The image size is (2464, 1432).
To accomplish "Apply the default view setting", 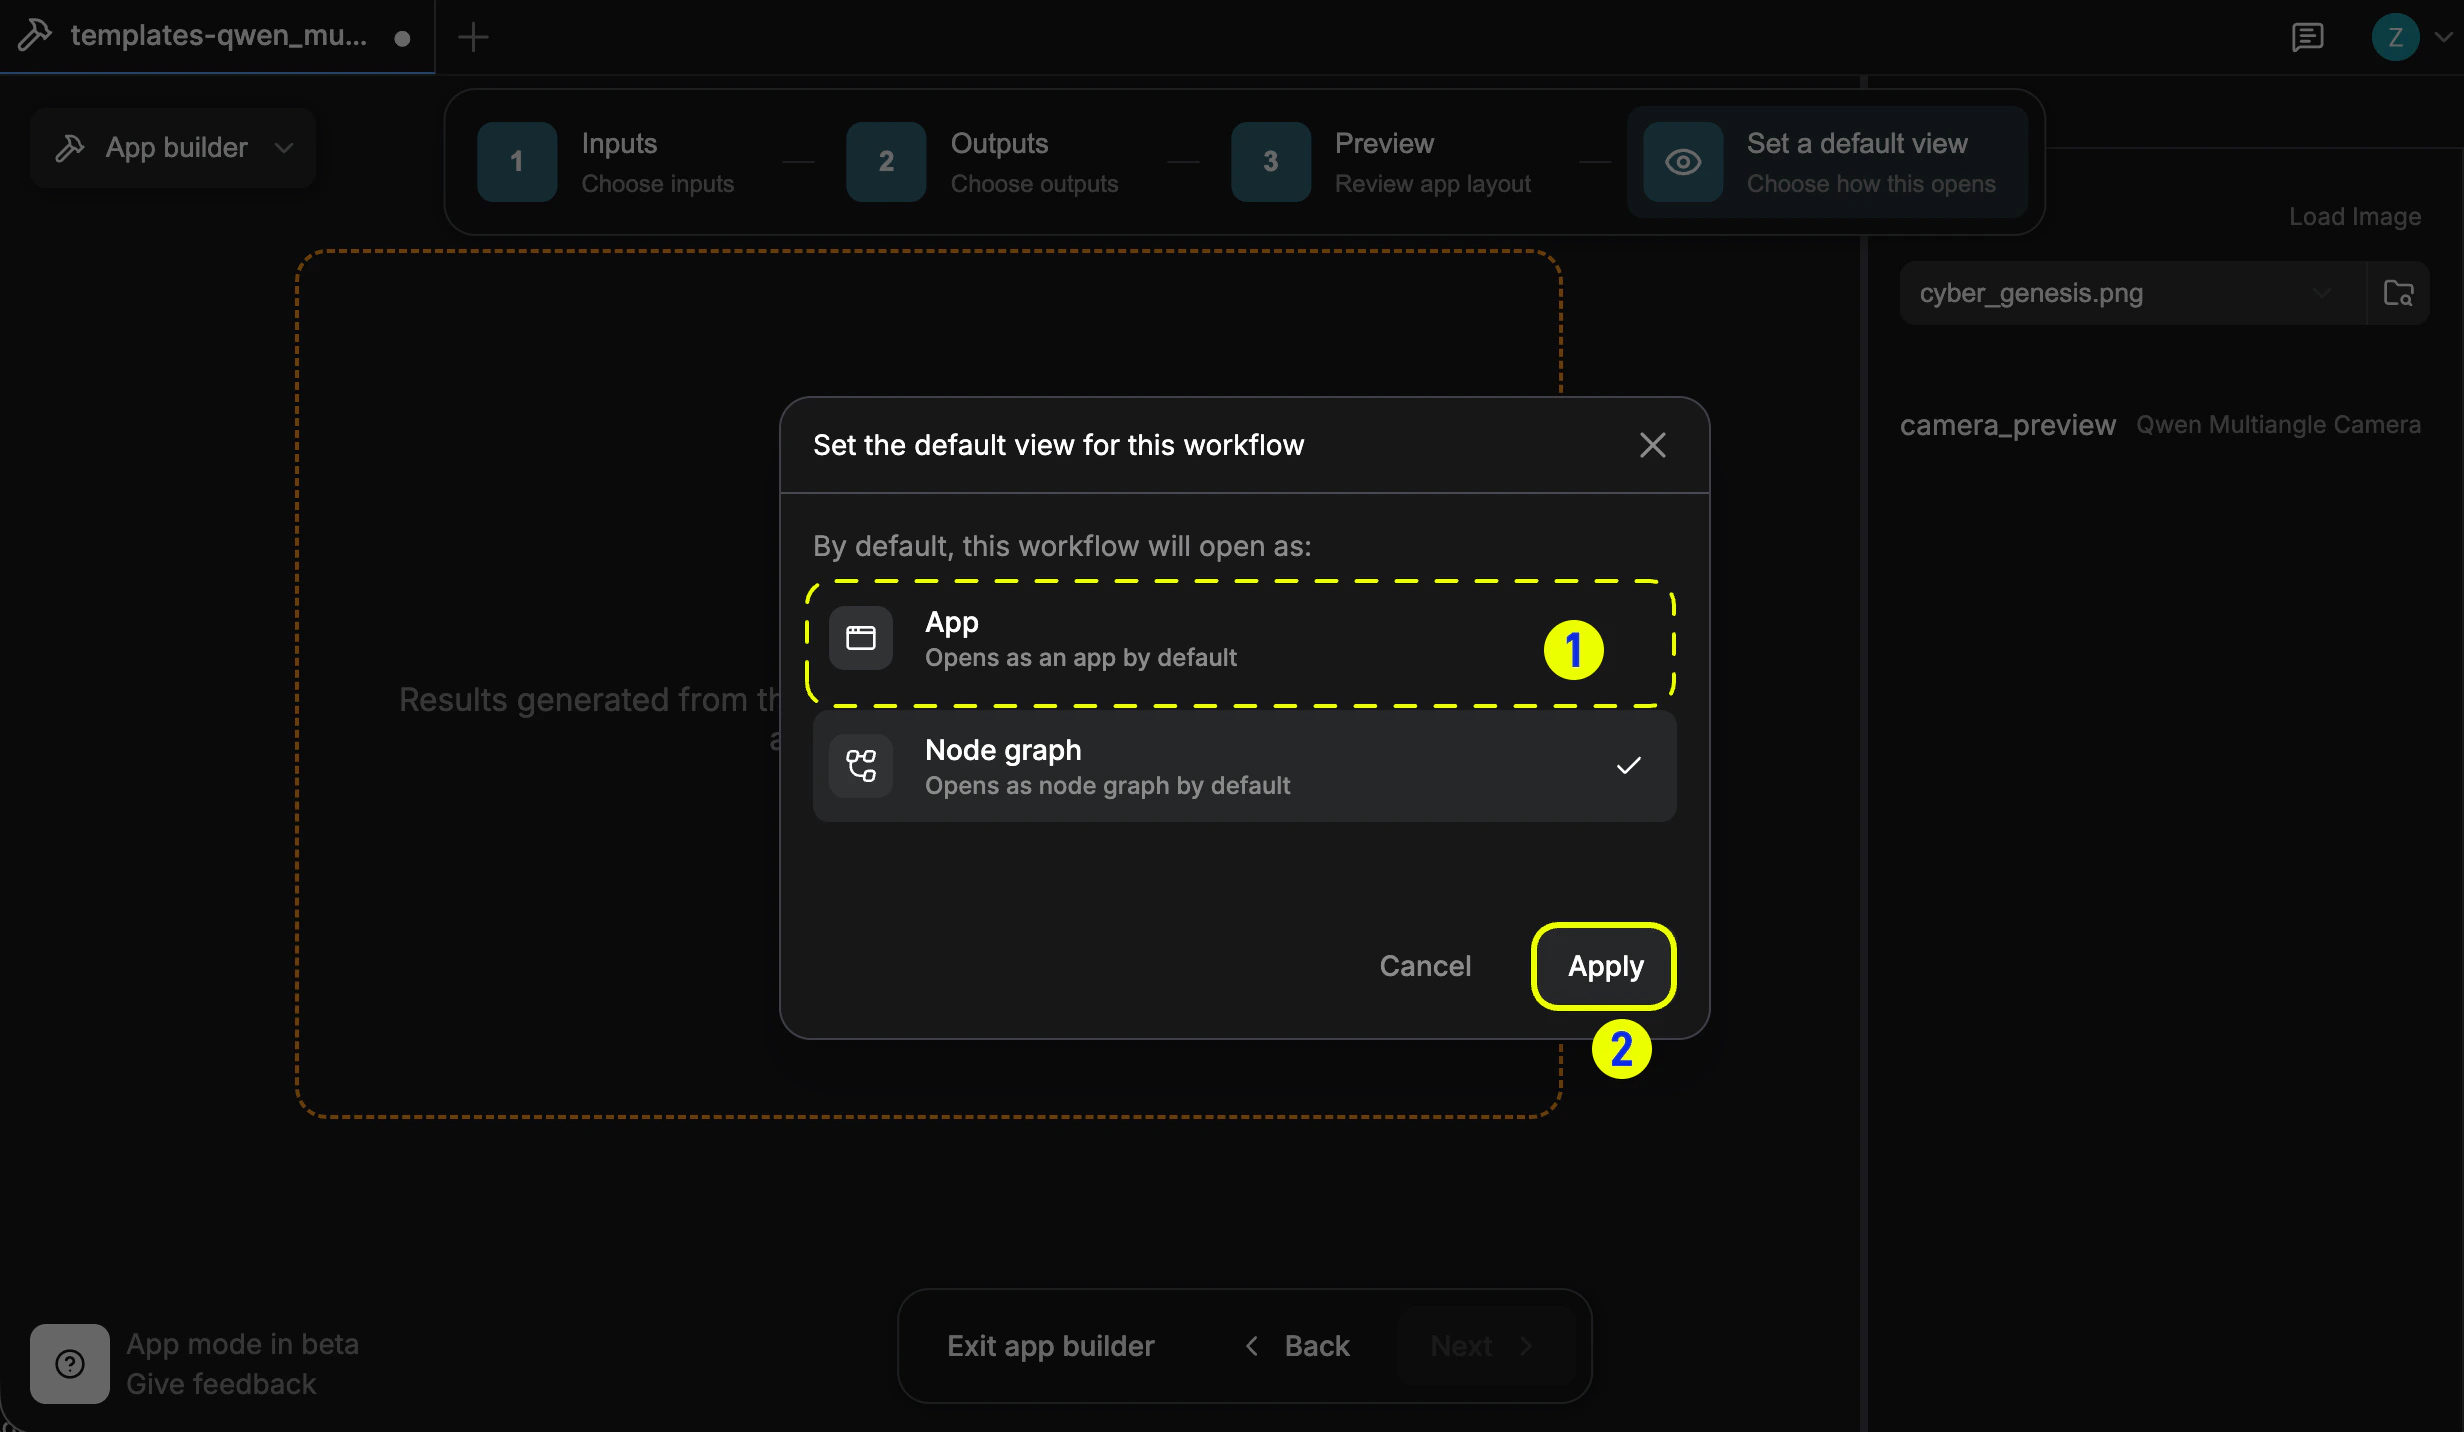I will (1602, 965).
